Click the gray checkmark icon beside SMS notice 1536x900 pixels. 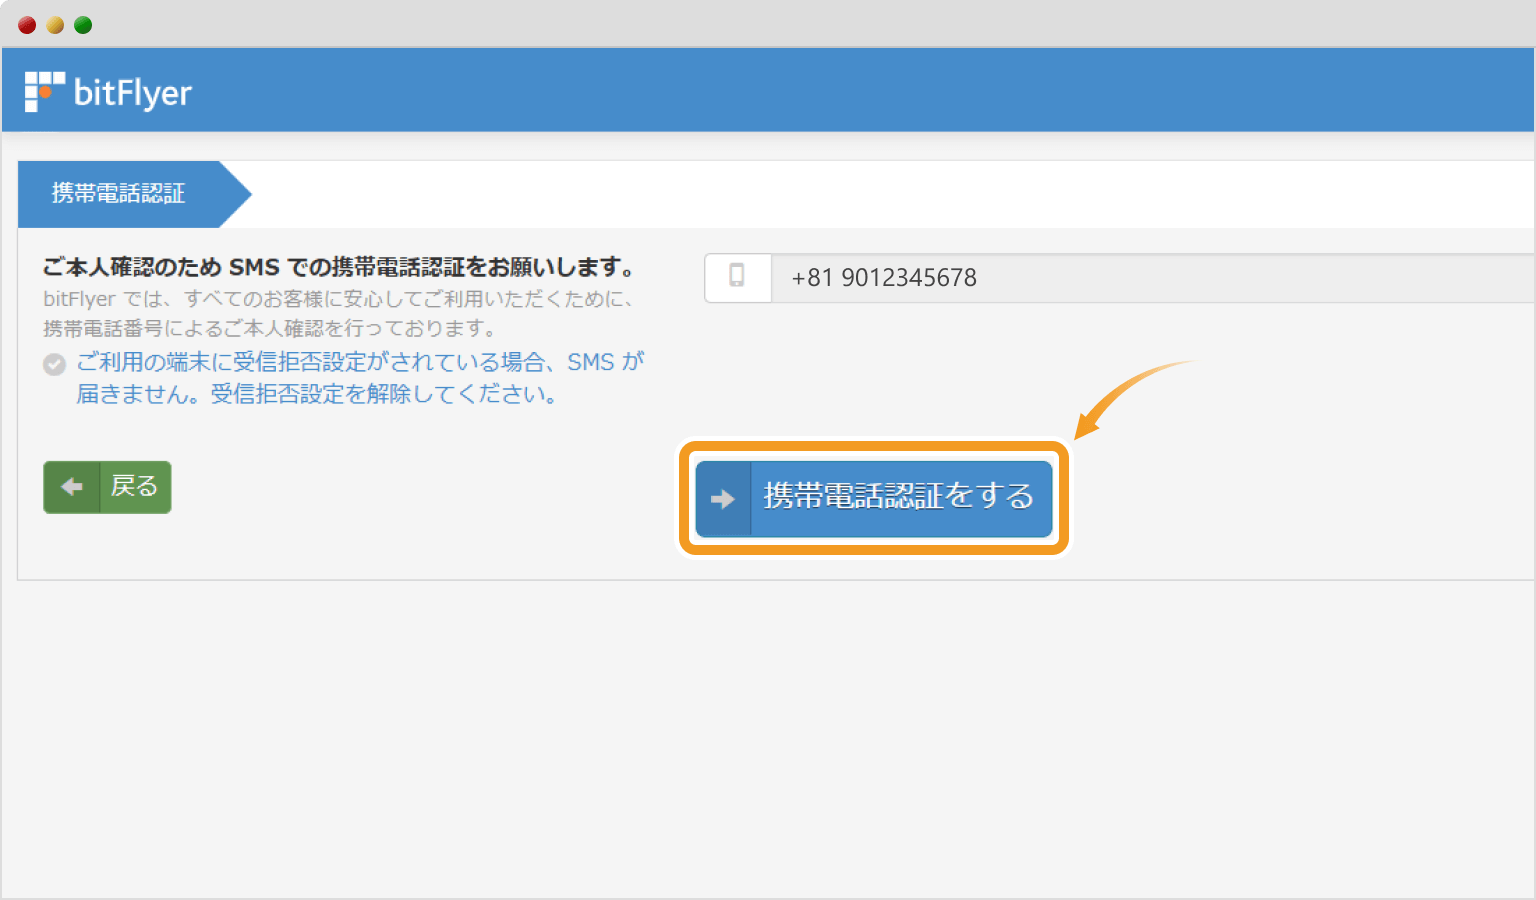click(55, 364)
